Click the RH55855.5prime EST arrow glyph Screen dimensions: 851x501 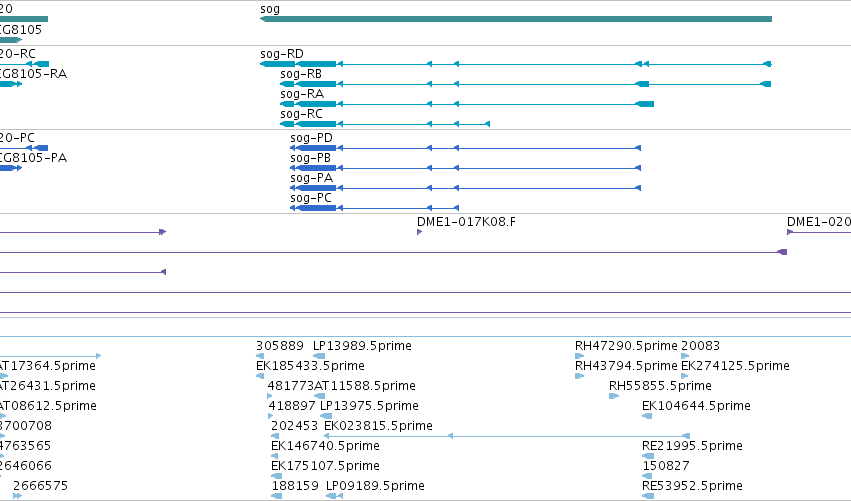click(614, 396)
